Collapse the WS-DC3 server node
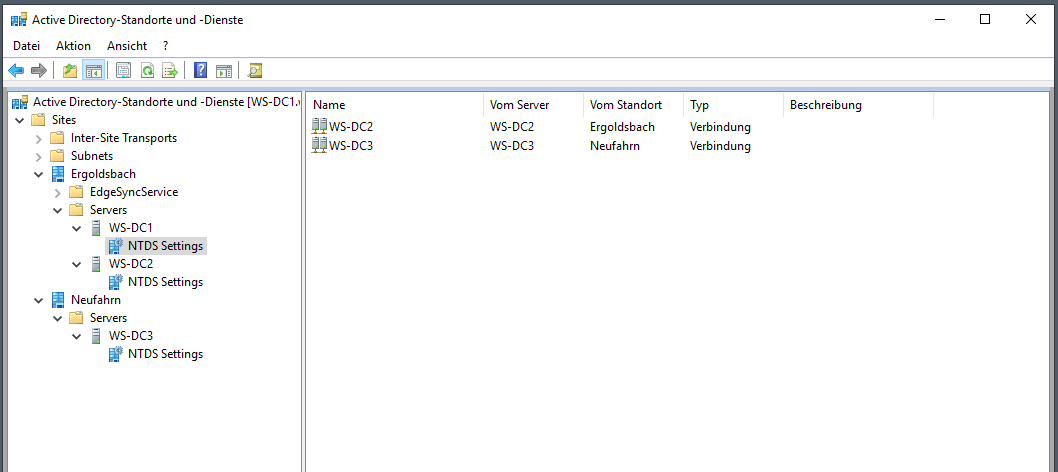The width and height of the screenshot is (1058, 472). tap(76, 336)
